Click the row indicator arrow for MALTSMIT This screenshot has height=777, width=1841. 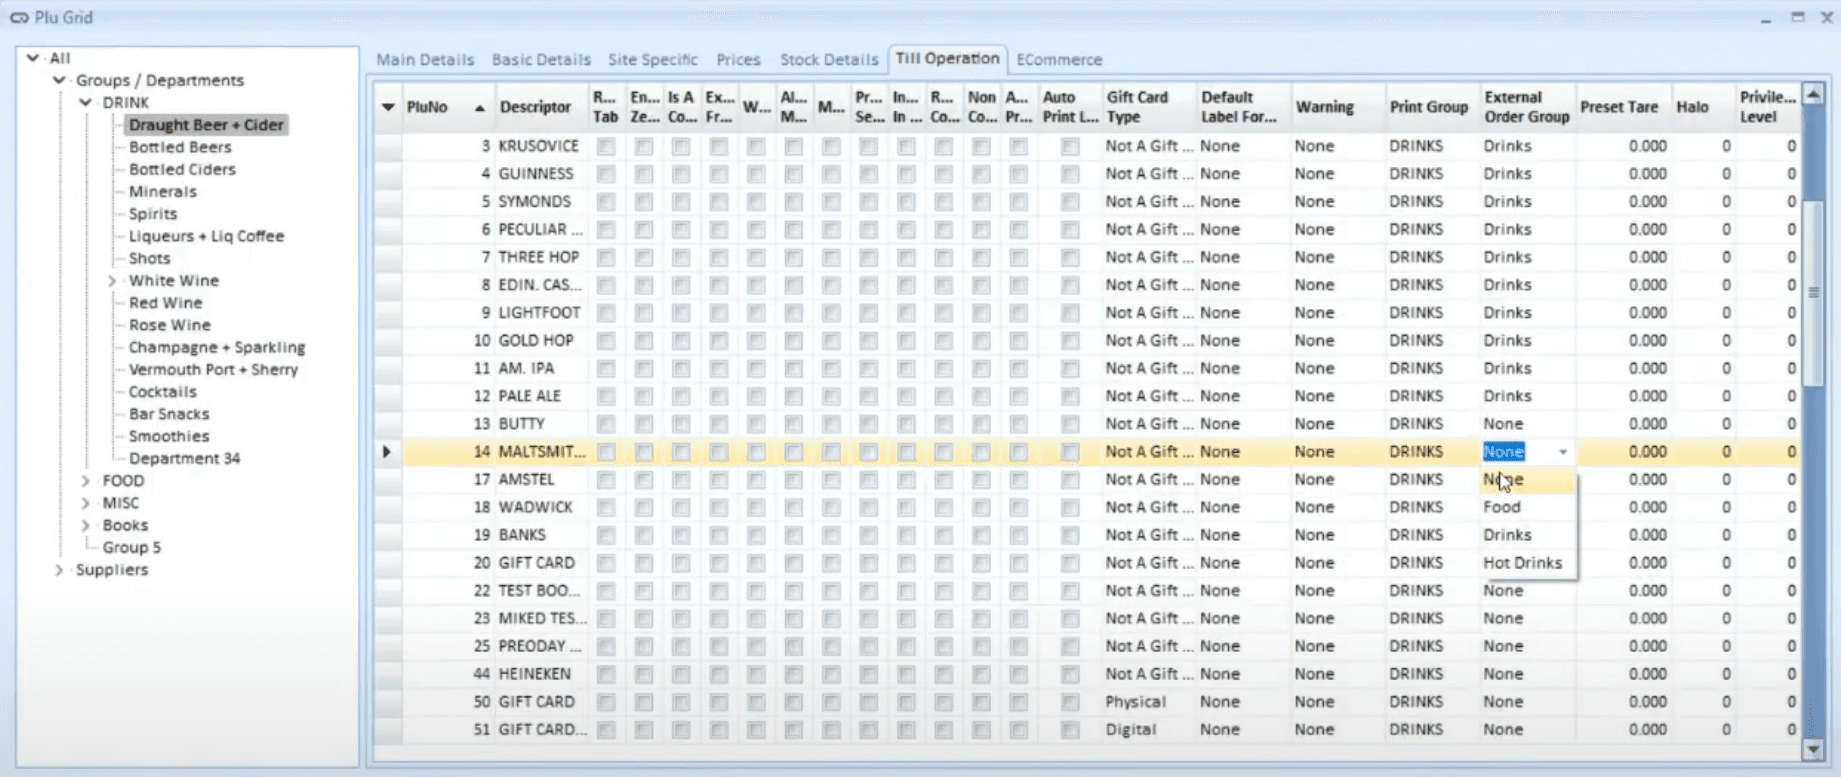[x=387, y=452]
